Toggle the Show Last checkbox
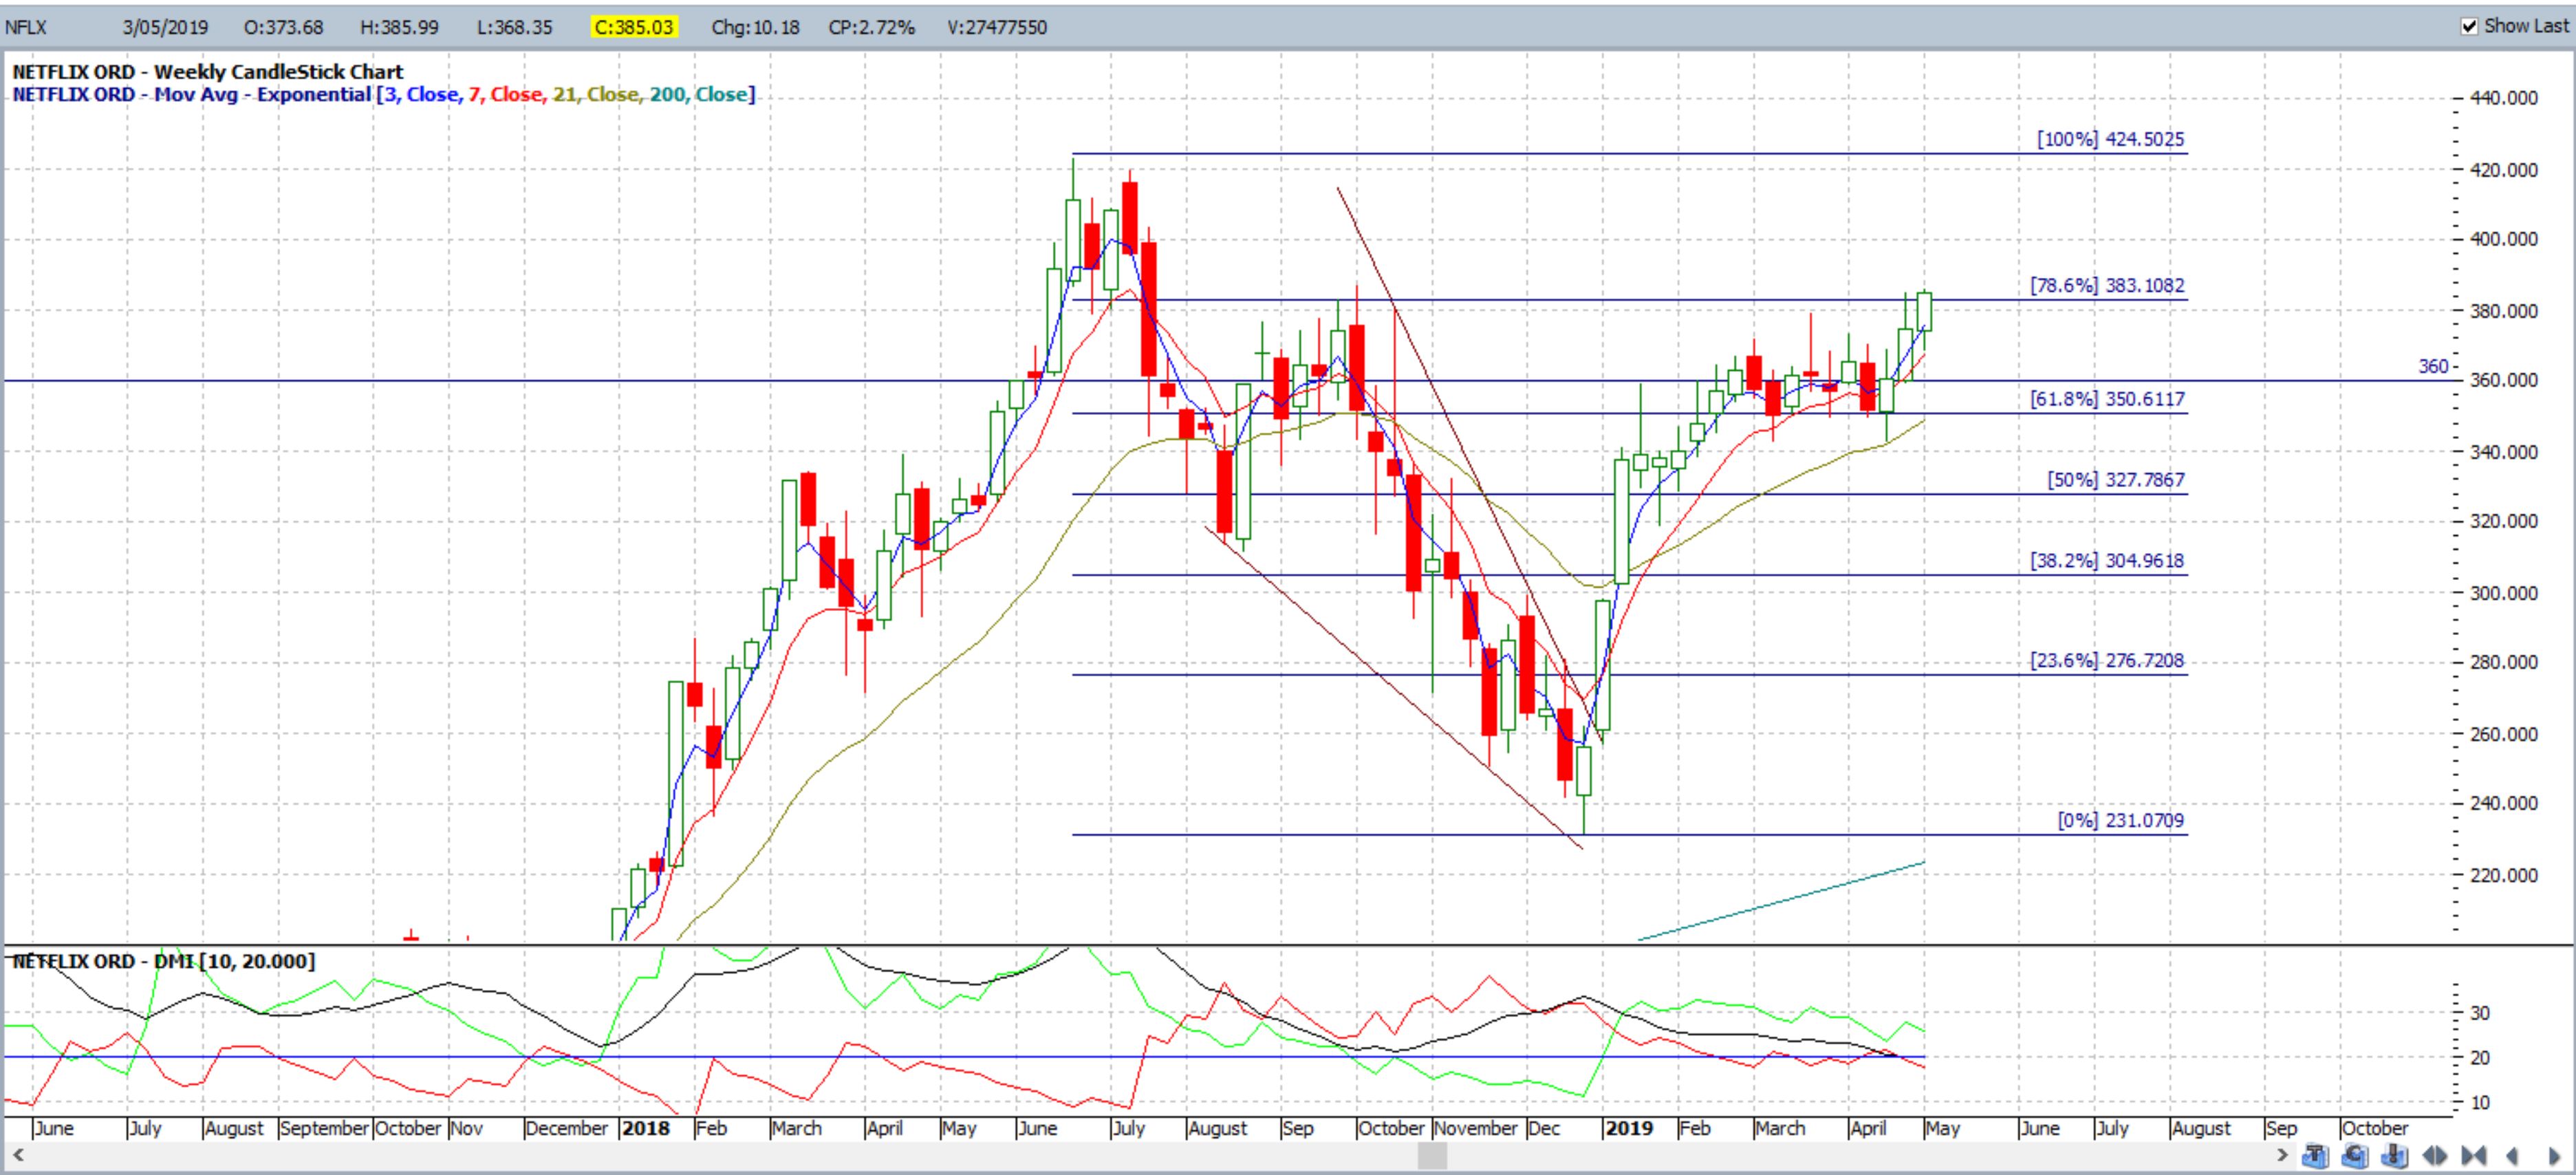The height and width of the screenshot is (1175, 2576). pos(2470,26)
